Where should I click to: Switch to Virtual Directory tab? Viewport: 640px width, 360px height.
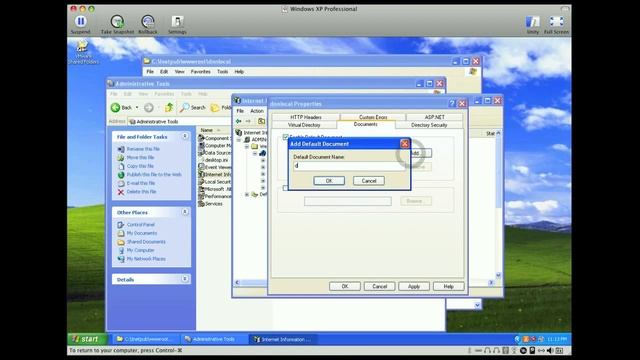[x=304, y=125]
